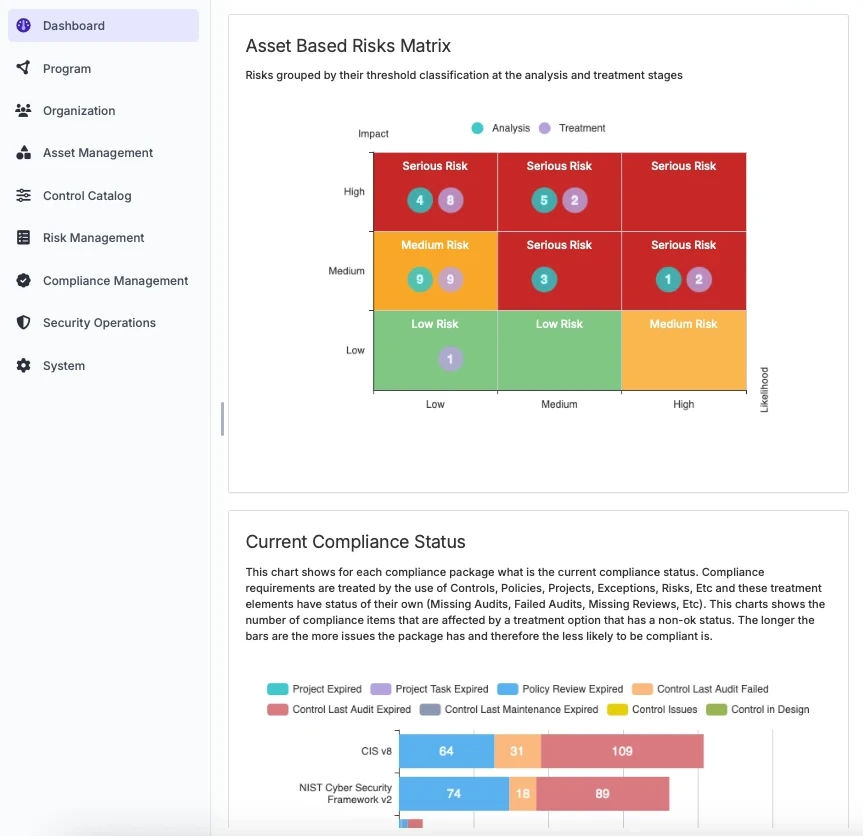Click Analysis bubble 3 in center cell
Viewport: 863px width, 836px height.
(x=544, y=279)
